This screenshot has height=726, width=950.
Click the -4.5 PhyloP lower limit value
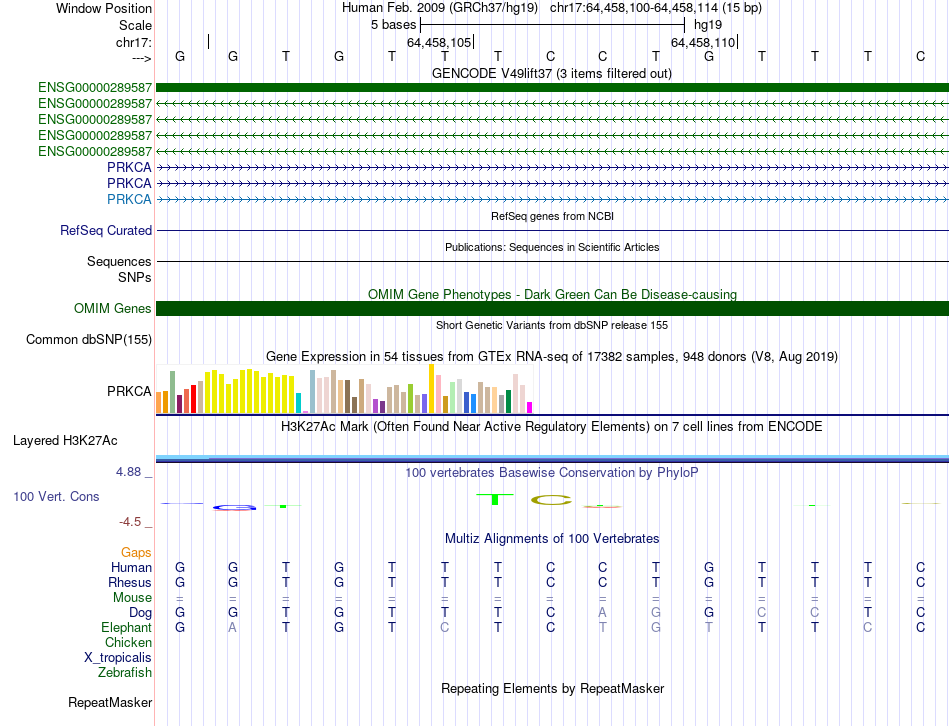(x=130, y=522)
